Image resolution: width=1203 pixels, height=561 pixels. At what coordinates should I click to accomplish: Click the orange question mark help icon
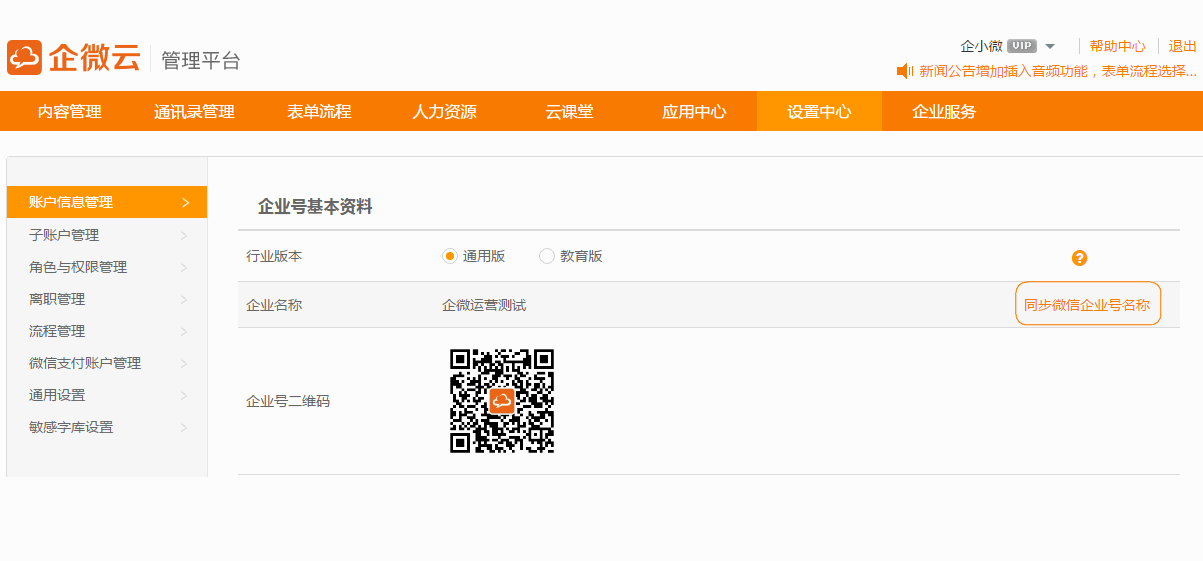[1079, 258]
